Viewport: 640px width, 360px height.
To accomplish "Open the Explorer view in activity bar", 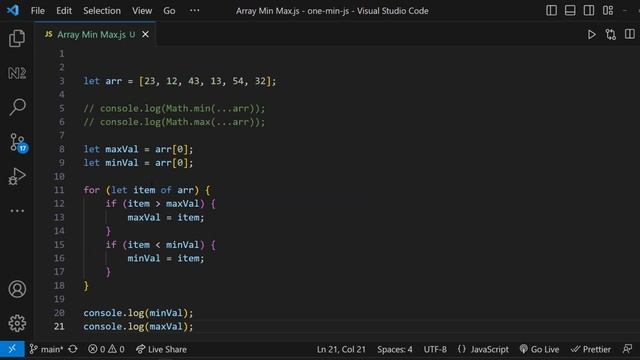I will point(17,38).
